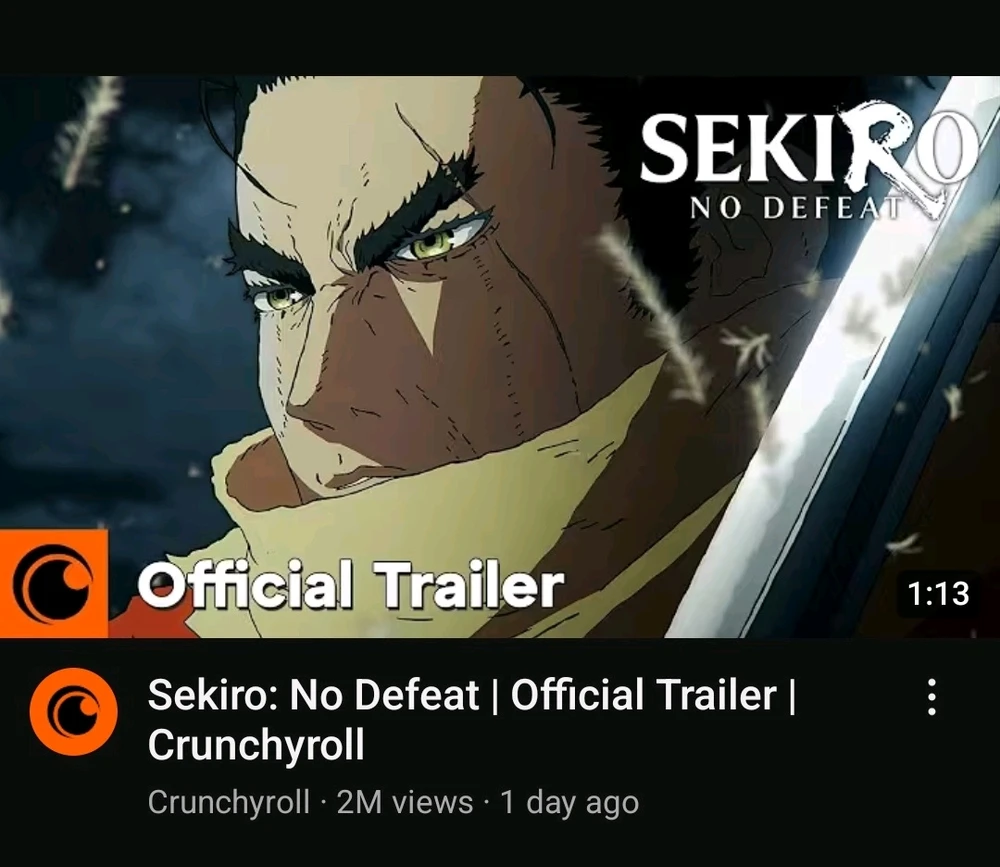
Task: Tap the 1:13 duration badge
Action: (938, 593)
